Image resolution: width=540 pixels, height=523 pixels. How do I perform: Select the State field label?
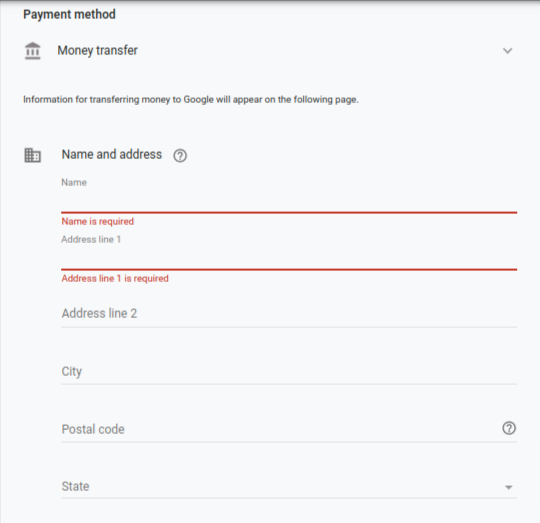75,487
